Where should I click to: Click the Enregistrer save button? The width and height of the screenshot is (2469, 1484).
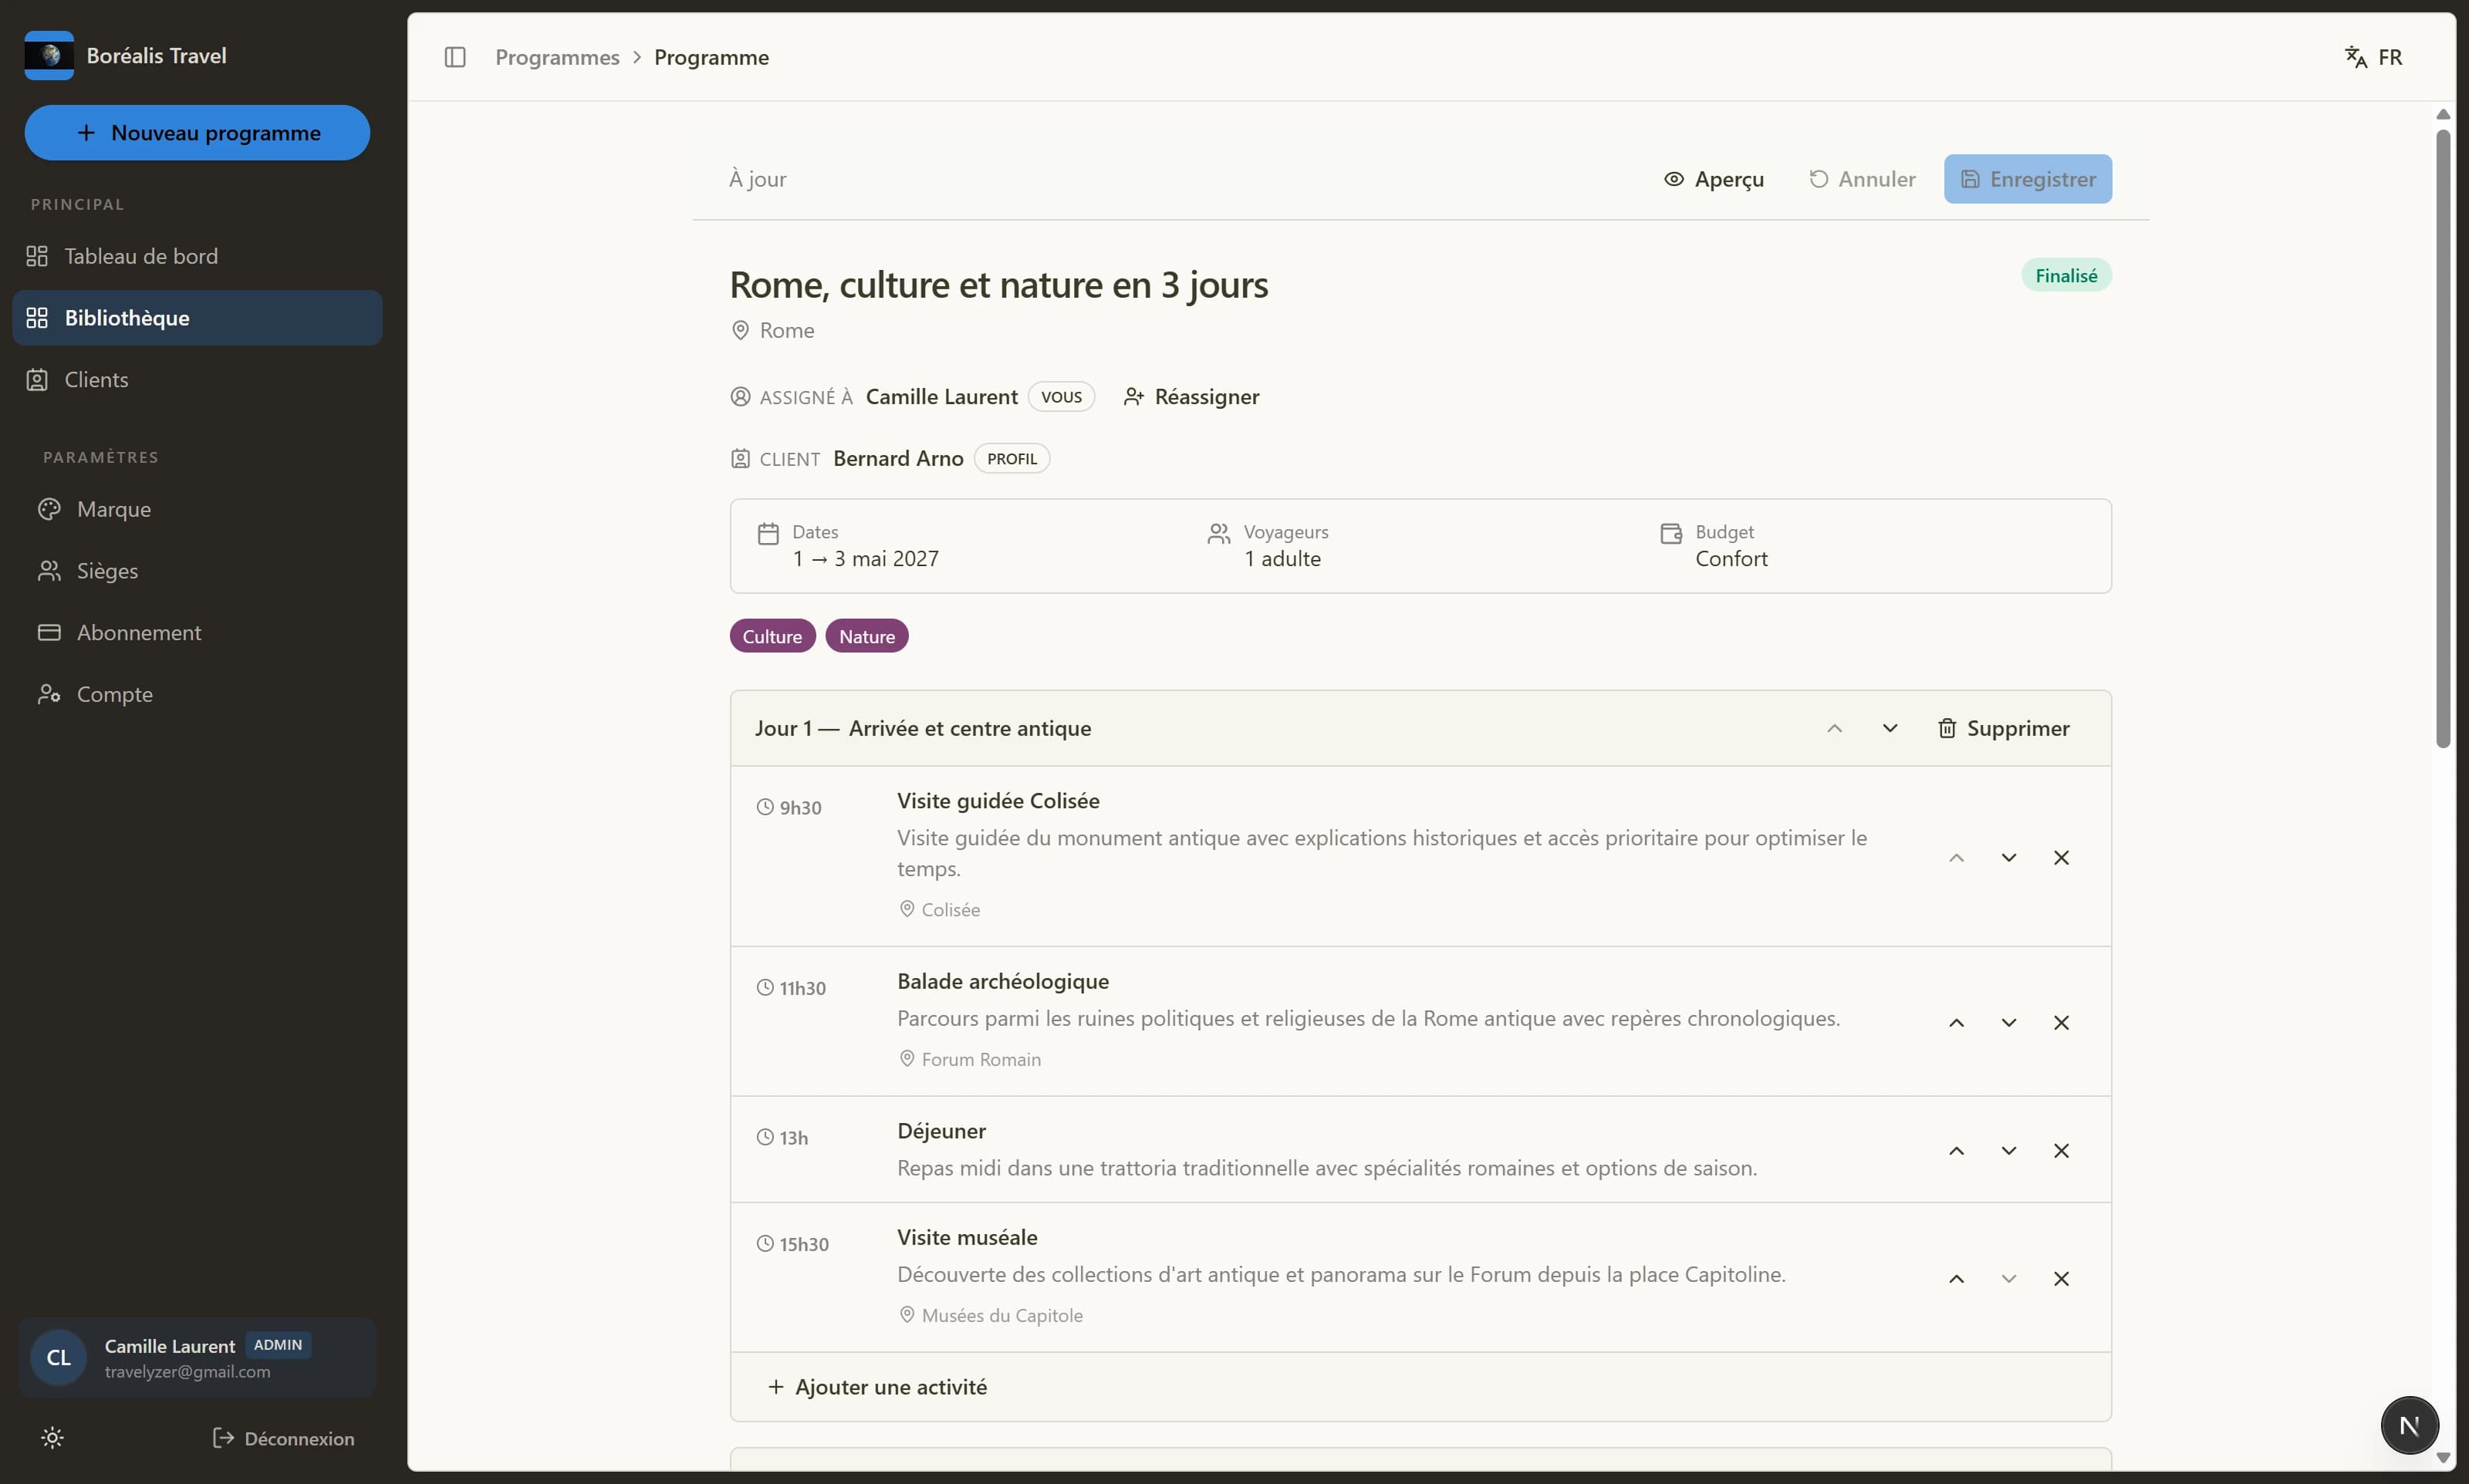pos(2027,179)
